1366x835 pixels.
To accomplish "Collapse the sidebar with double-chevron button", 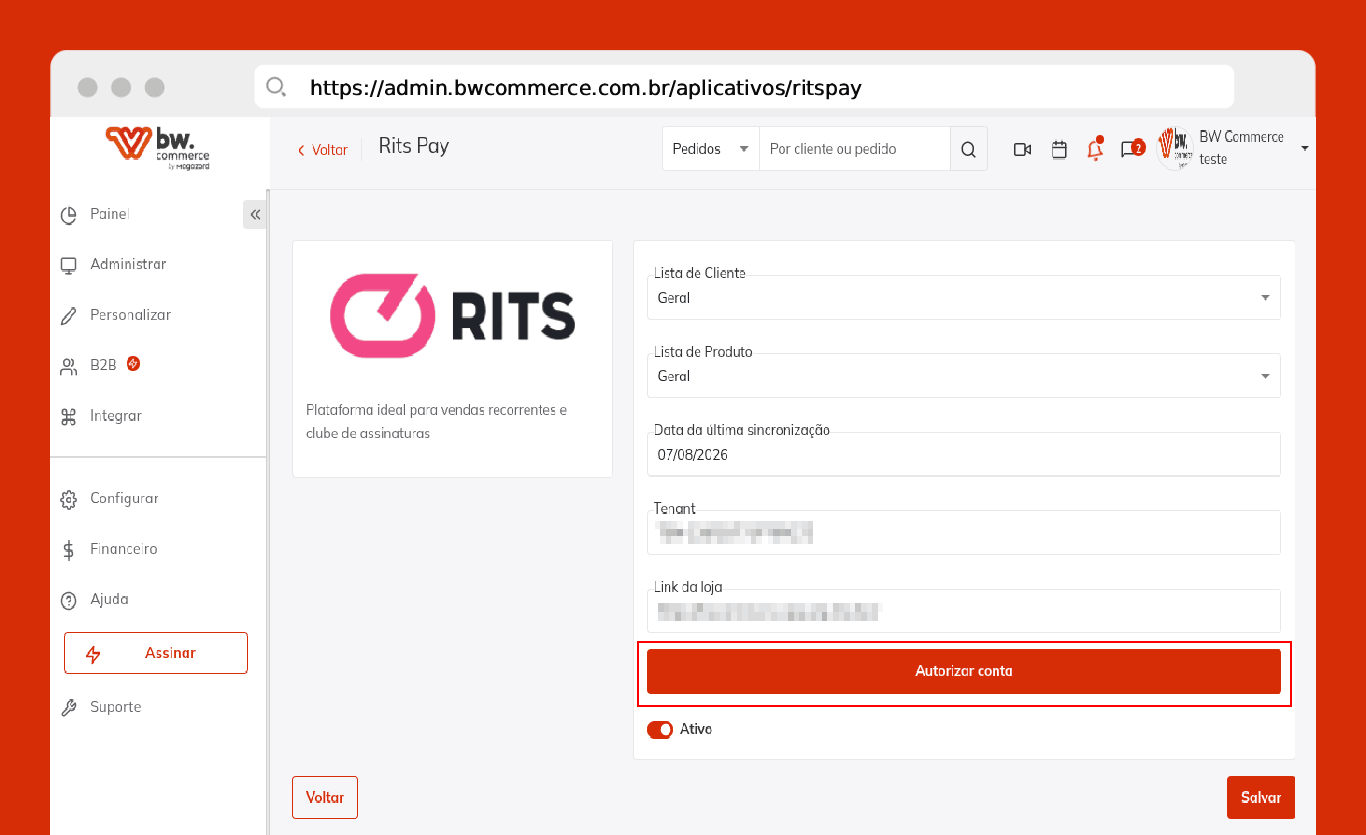I will tap(255, 215).
